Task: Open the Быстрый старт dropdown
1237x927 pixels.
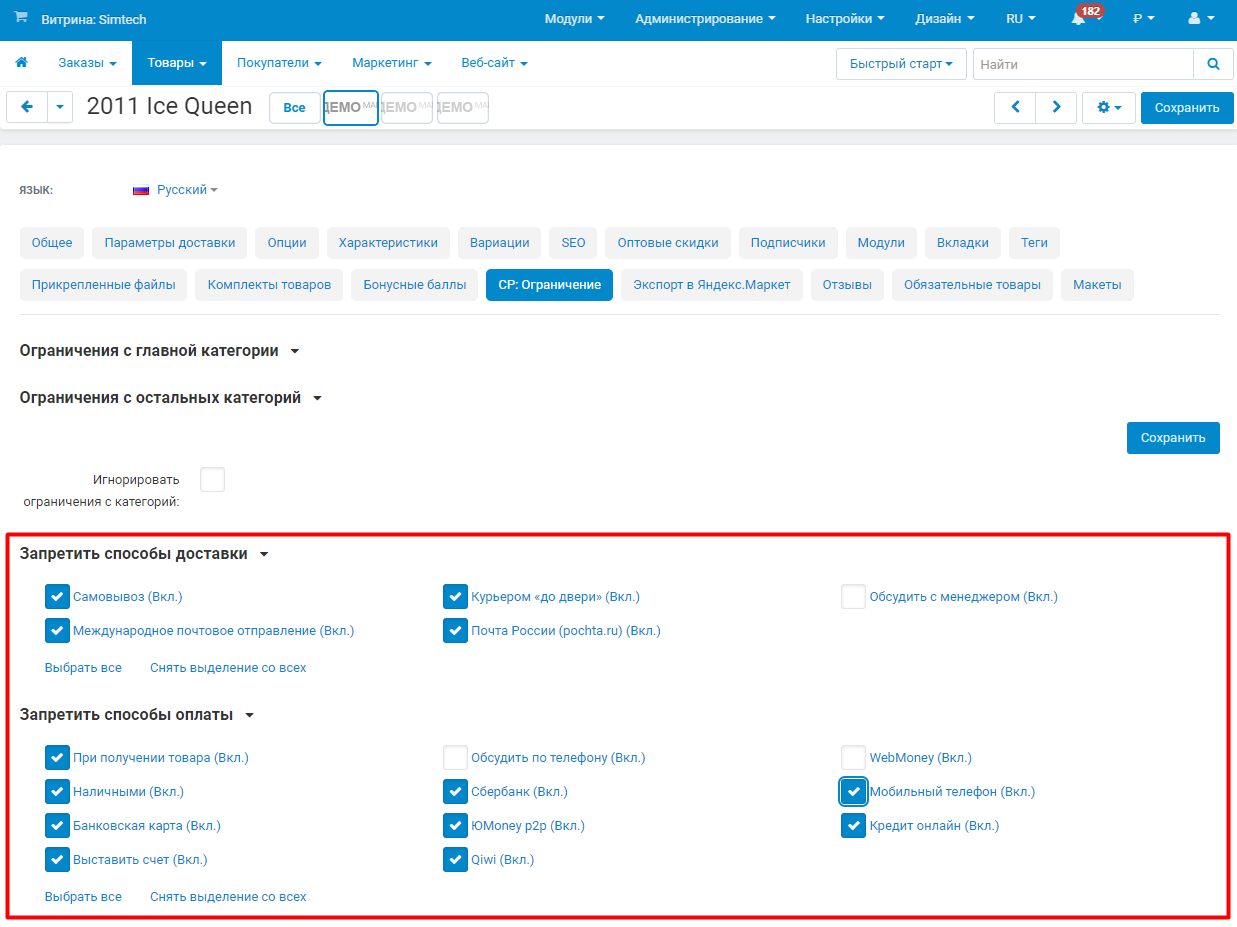Action: (901, 64)
